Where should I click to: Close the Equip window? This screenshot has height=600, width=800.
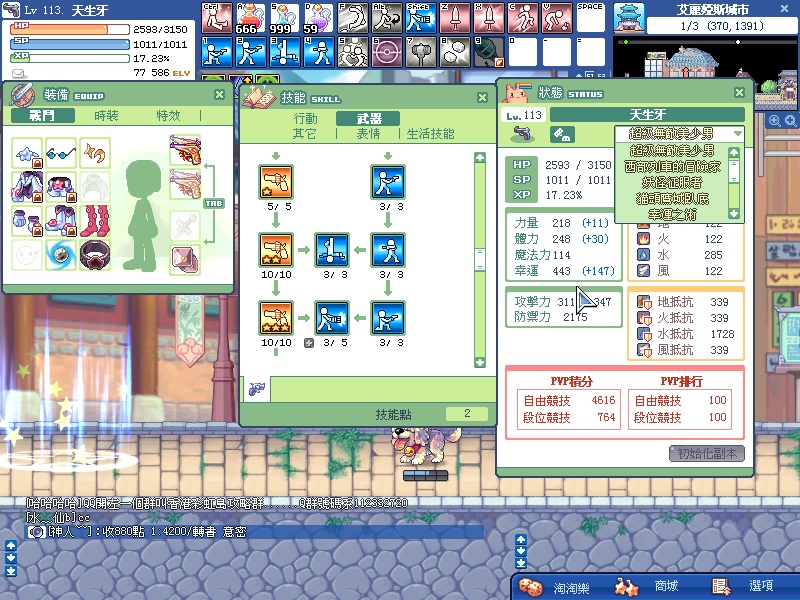(219, 94)
